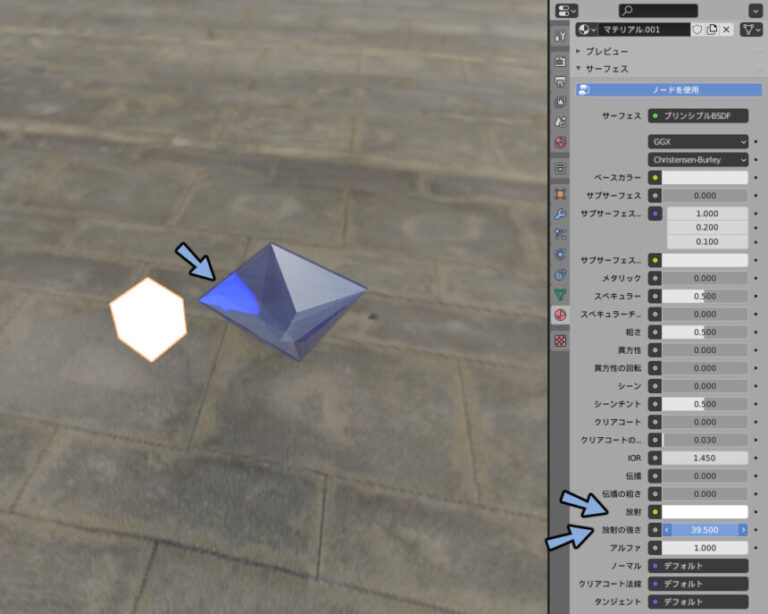Open the Output properties tab icon
Viewport: 768px width, 614px height.
pos(560,81)
